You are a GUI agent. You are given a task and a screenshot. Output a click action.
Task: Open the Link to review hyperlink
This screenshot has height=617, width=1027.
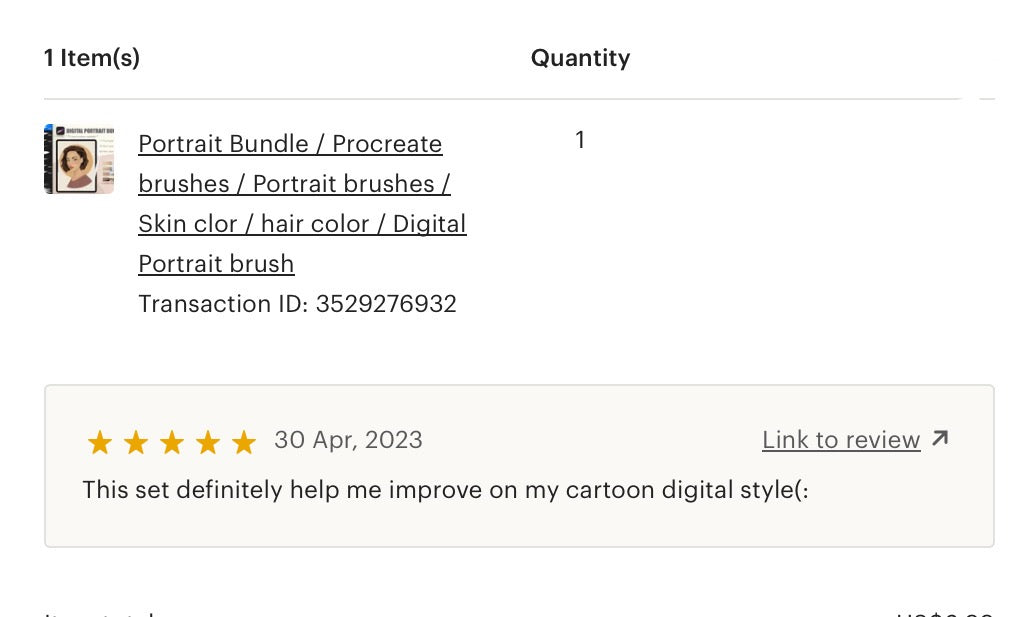[841, 439]
